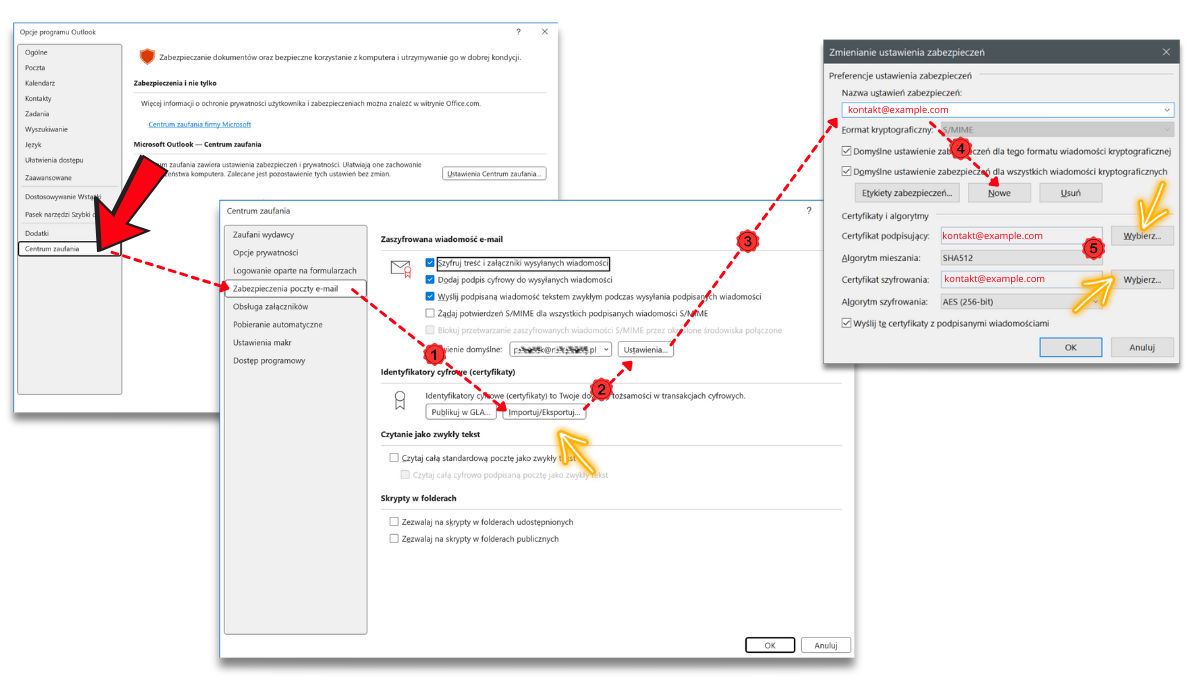Viewport: 1190px width, 682px height.
Task: Click the Certyfikat podpisujący field
Action: click(x=1021, y=236)
